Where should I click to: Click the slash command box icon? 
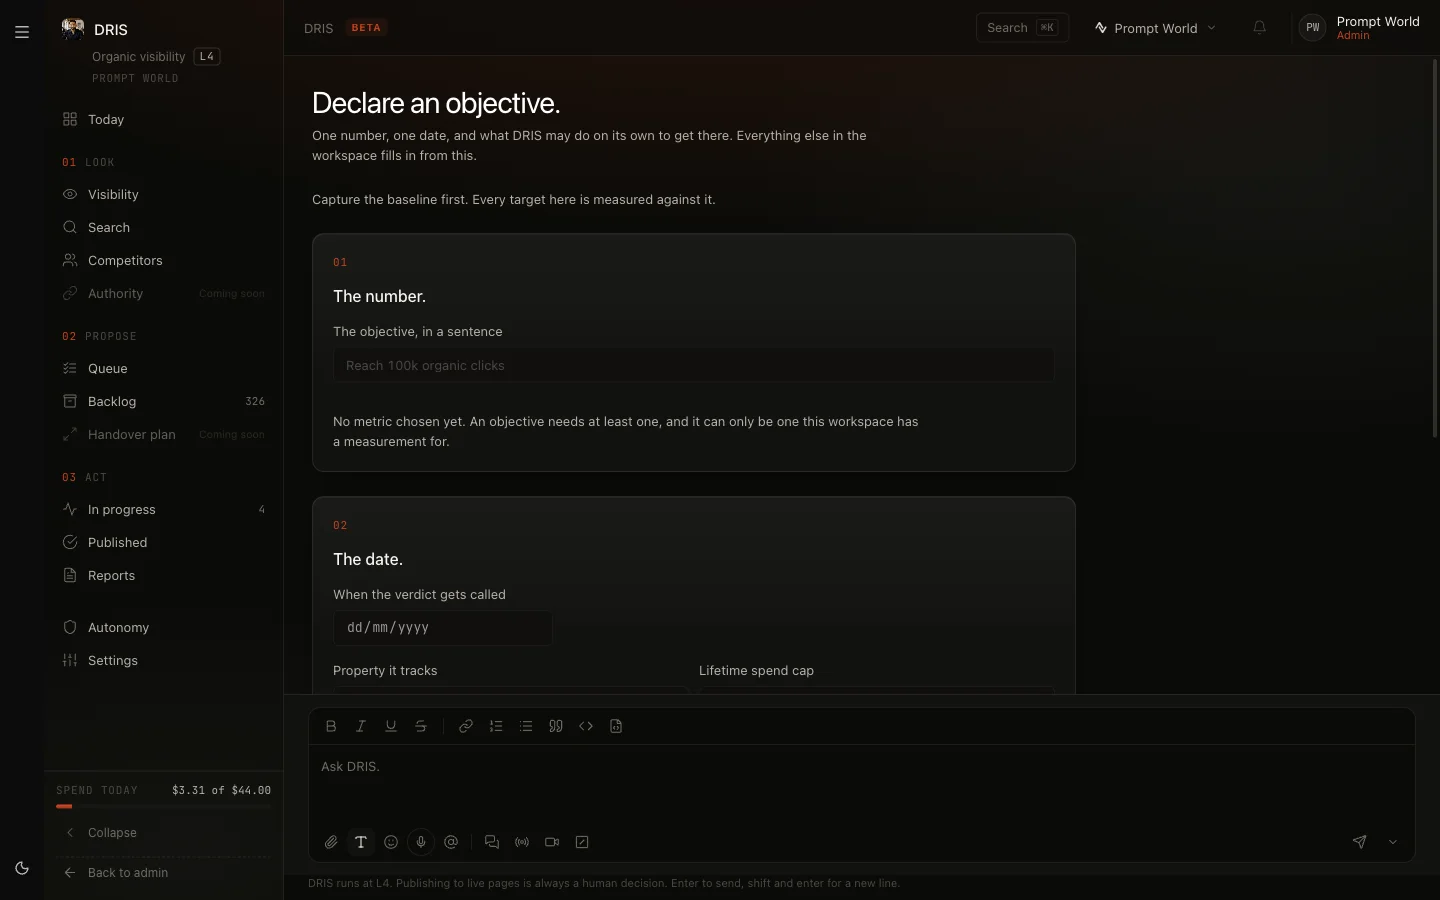coord(582,842)
